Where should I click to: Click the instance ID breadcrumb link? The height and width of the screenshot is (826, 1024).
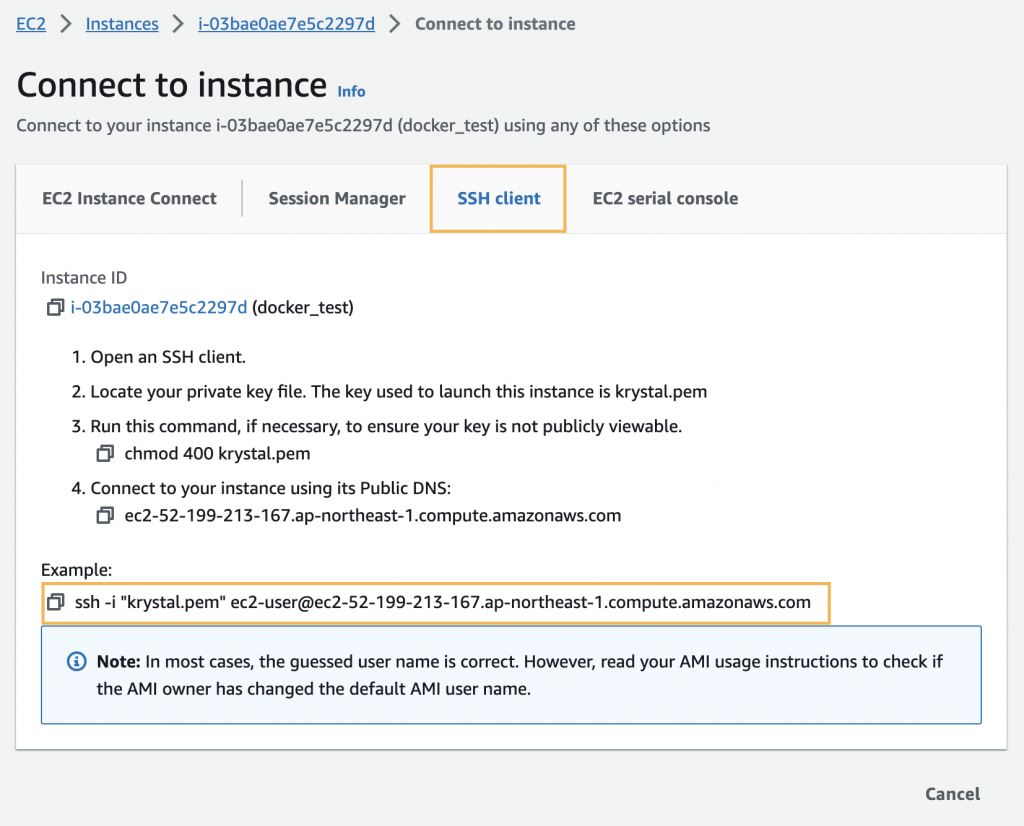(287, 24)
